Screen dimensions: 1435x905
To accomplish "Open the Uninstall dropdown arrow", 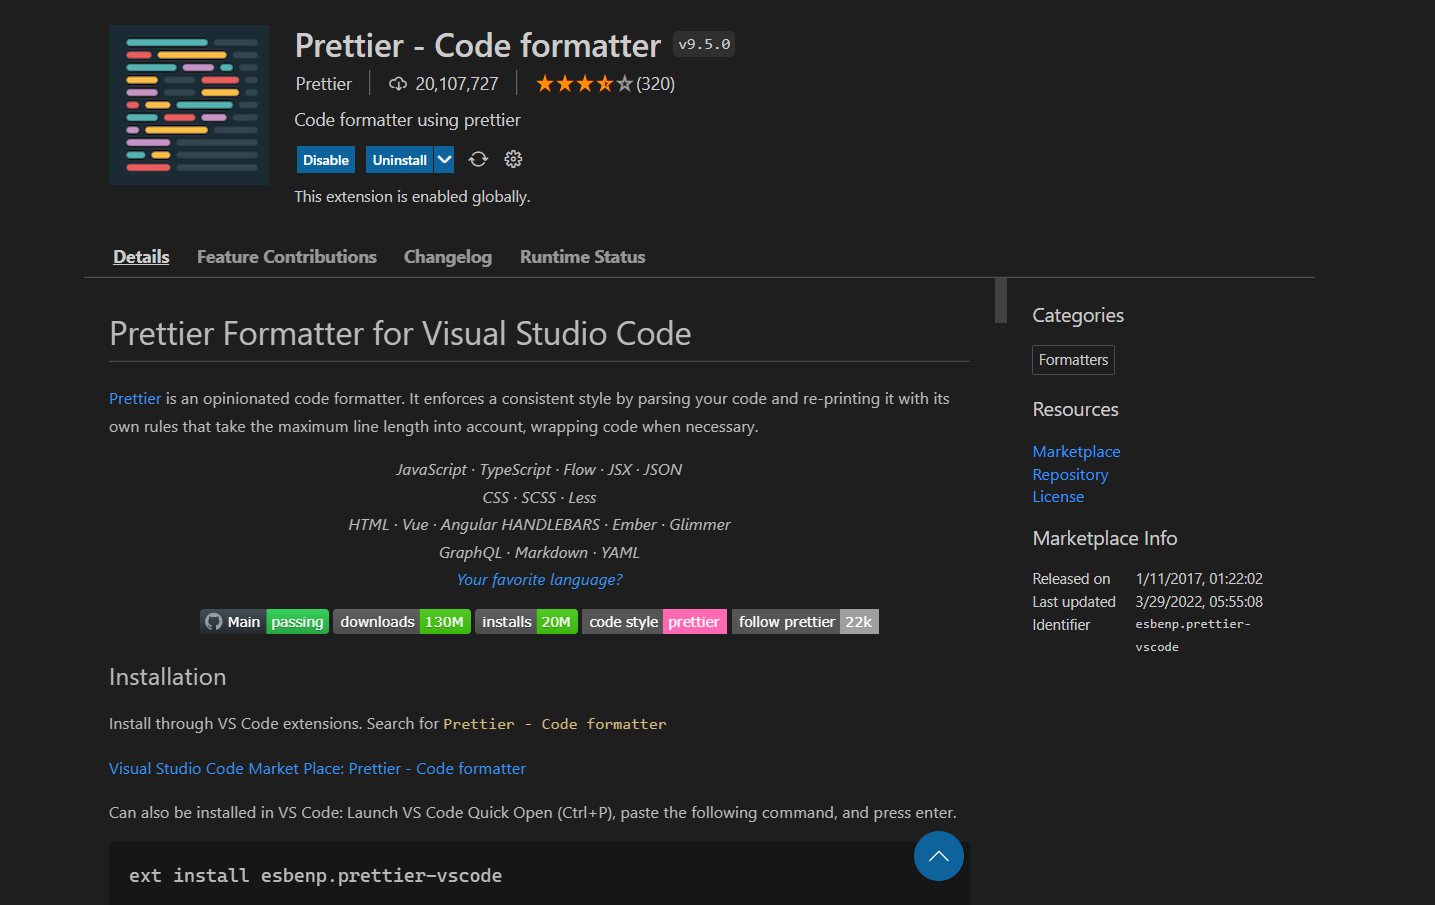I will [445, 160].
